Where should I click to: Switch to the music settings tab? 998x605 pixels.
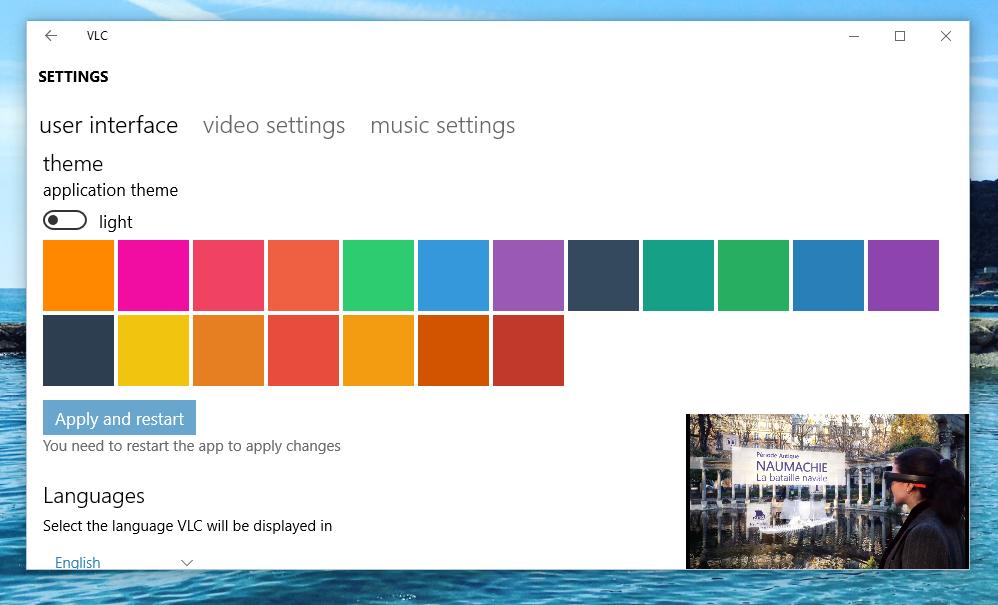442,125
